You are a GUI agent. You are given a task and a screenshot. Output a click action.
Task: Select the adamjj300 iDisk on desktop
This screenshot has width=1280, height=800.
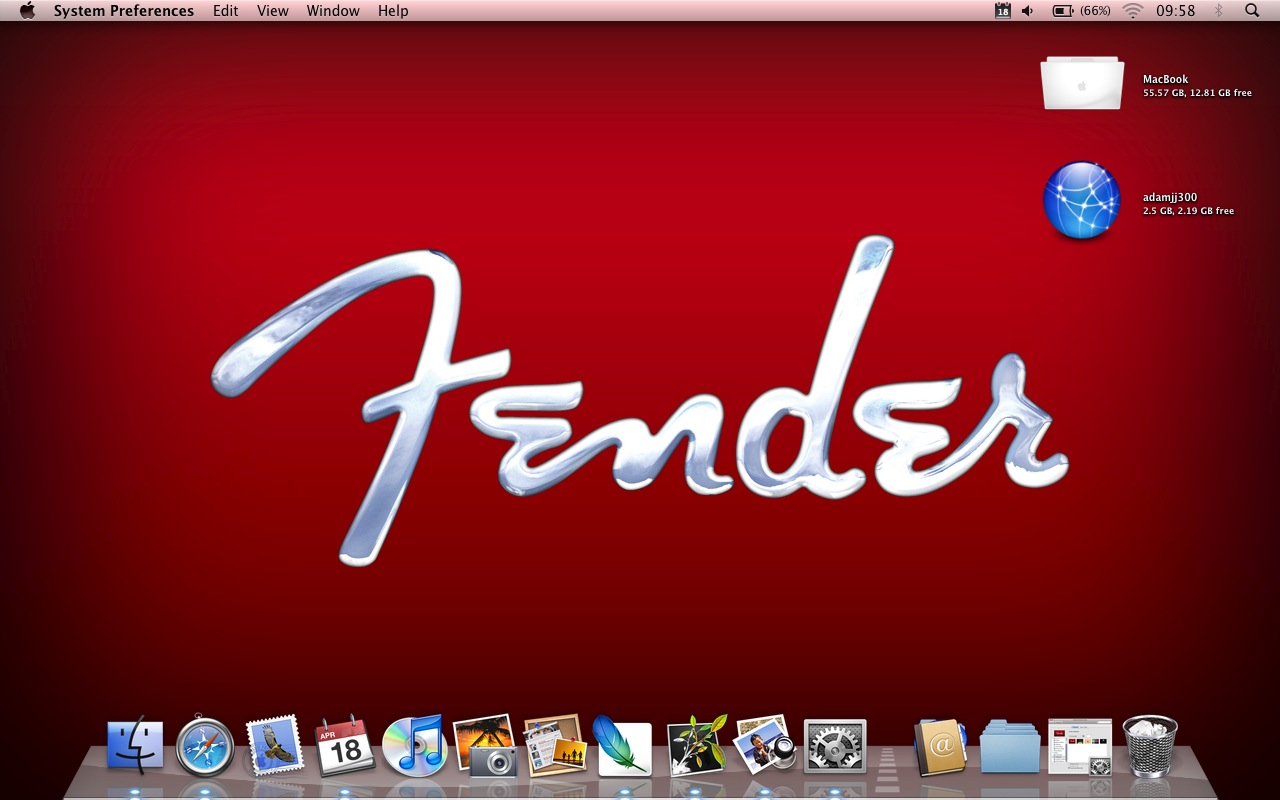1081,200
